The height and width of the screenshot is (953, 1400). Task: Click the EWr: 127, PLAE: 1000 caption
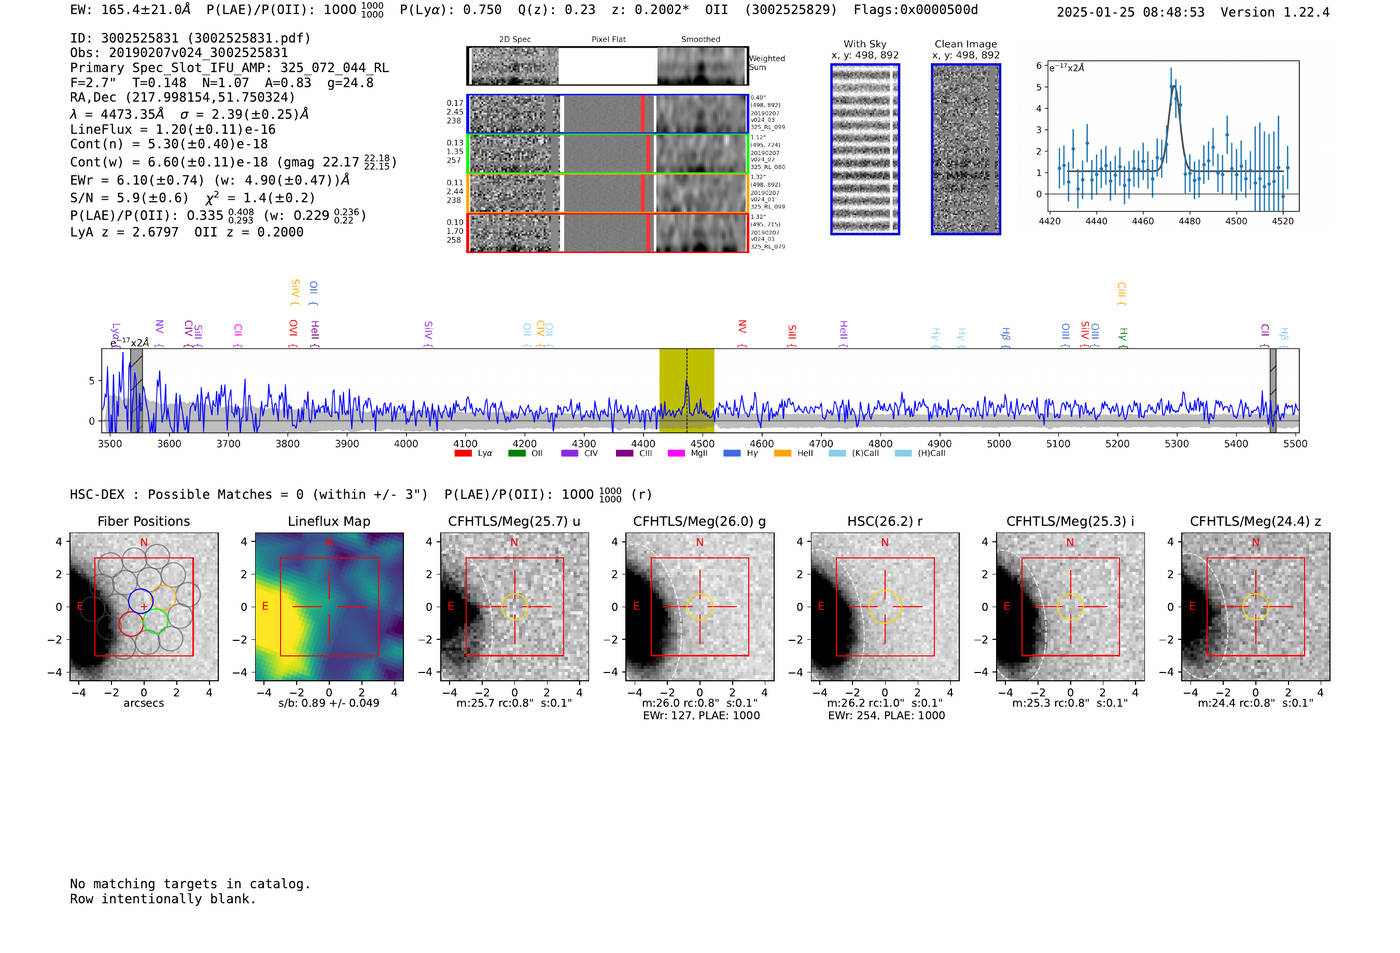tap(702, 716)
